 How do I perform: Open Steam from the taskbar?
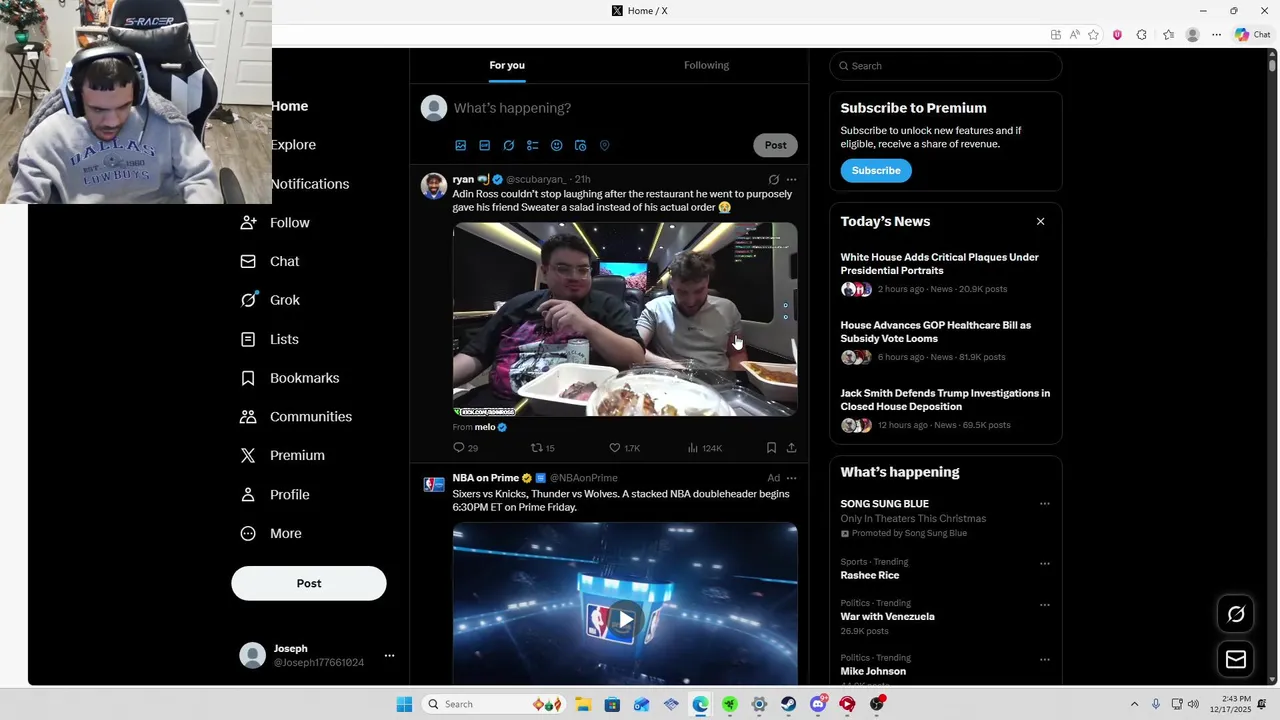[x=789, y=704]
